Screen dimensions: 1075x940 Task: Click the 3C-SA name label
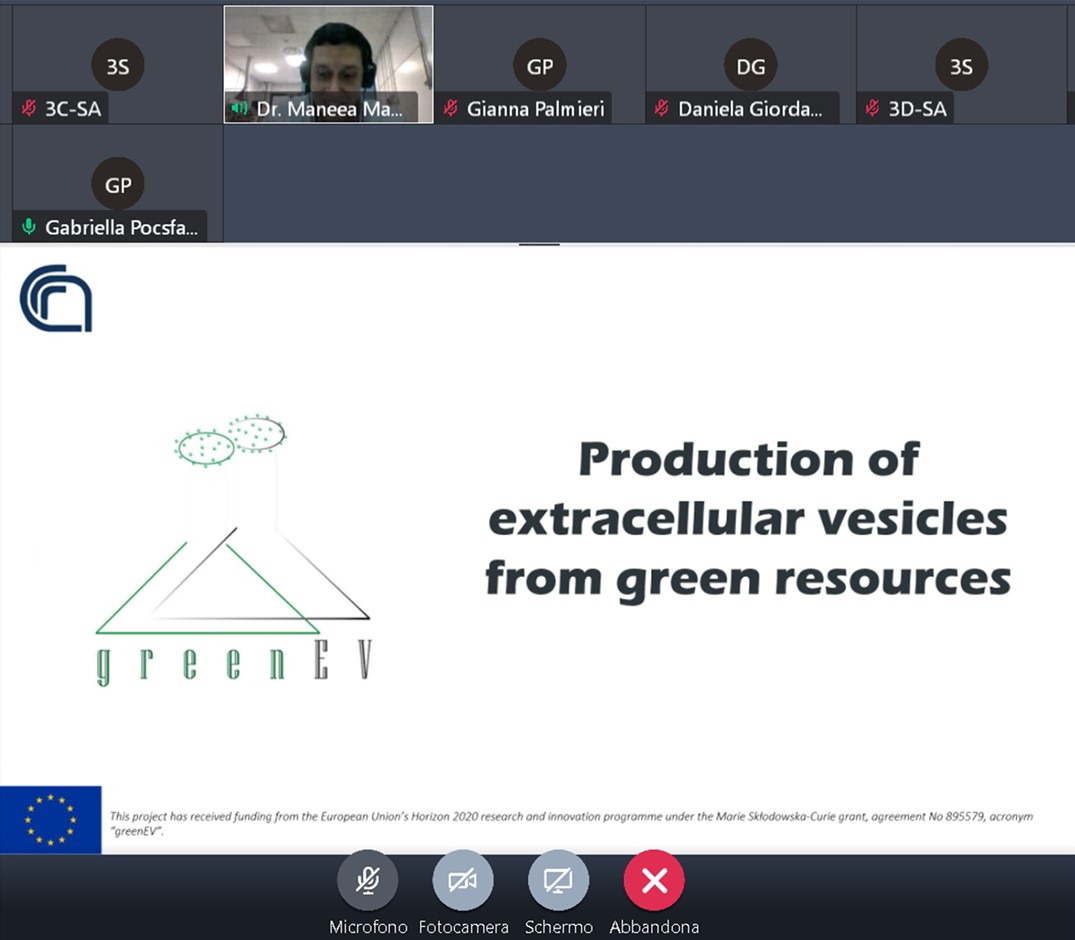(73, 109)
